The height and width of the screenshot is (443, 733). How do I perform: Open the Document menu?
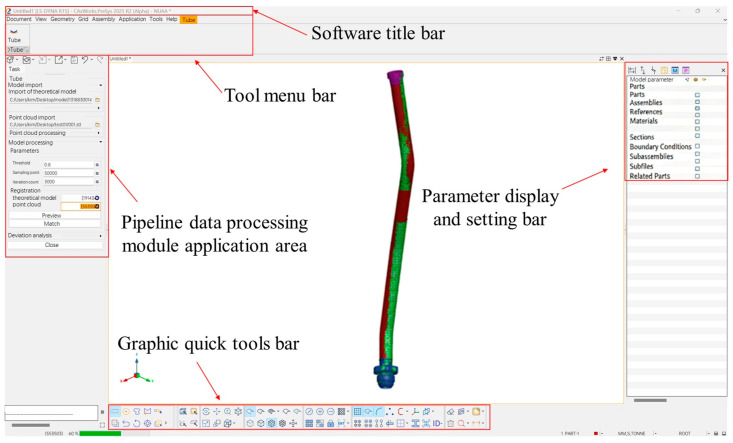(x=19, y=19)
